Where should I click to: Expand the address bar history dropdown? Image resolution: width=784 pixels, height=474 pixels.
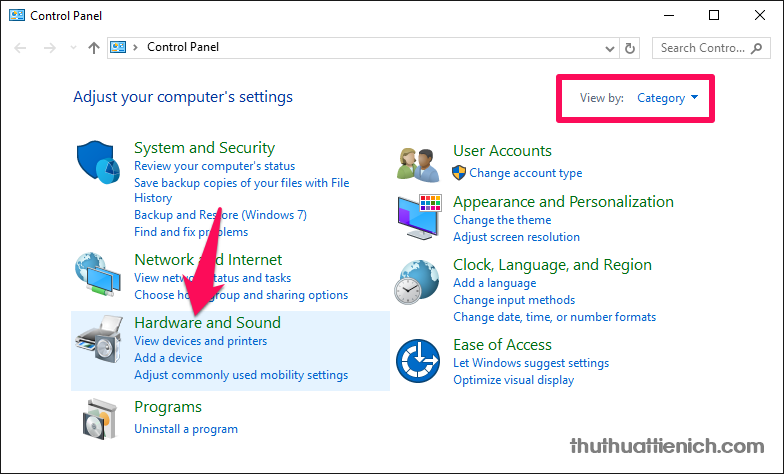[611, 47]
